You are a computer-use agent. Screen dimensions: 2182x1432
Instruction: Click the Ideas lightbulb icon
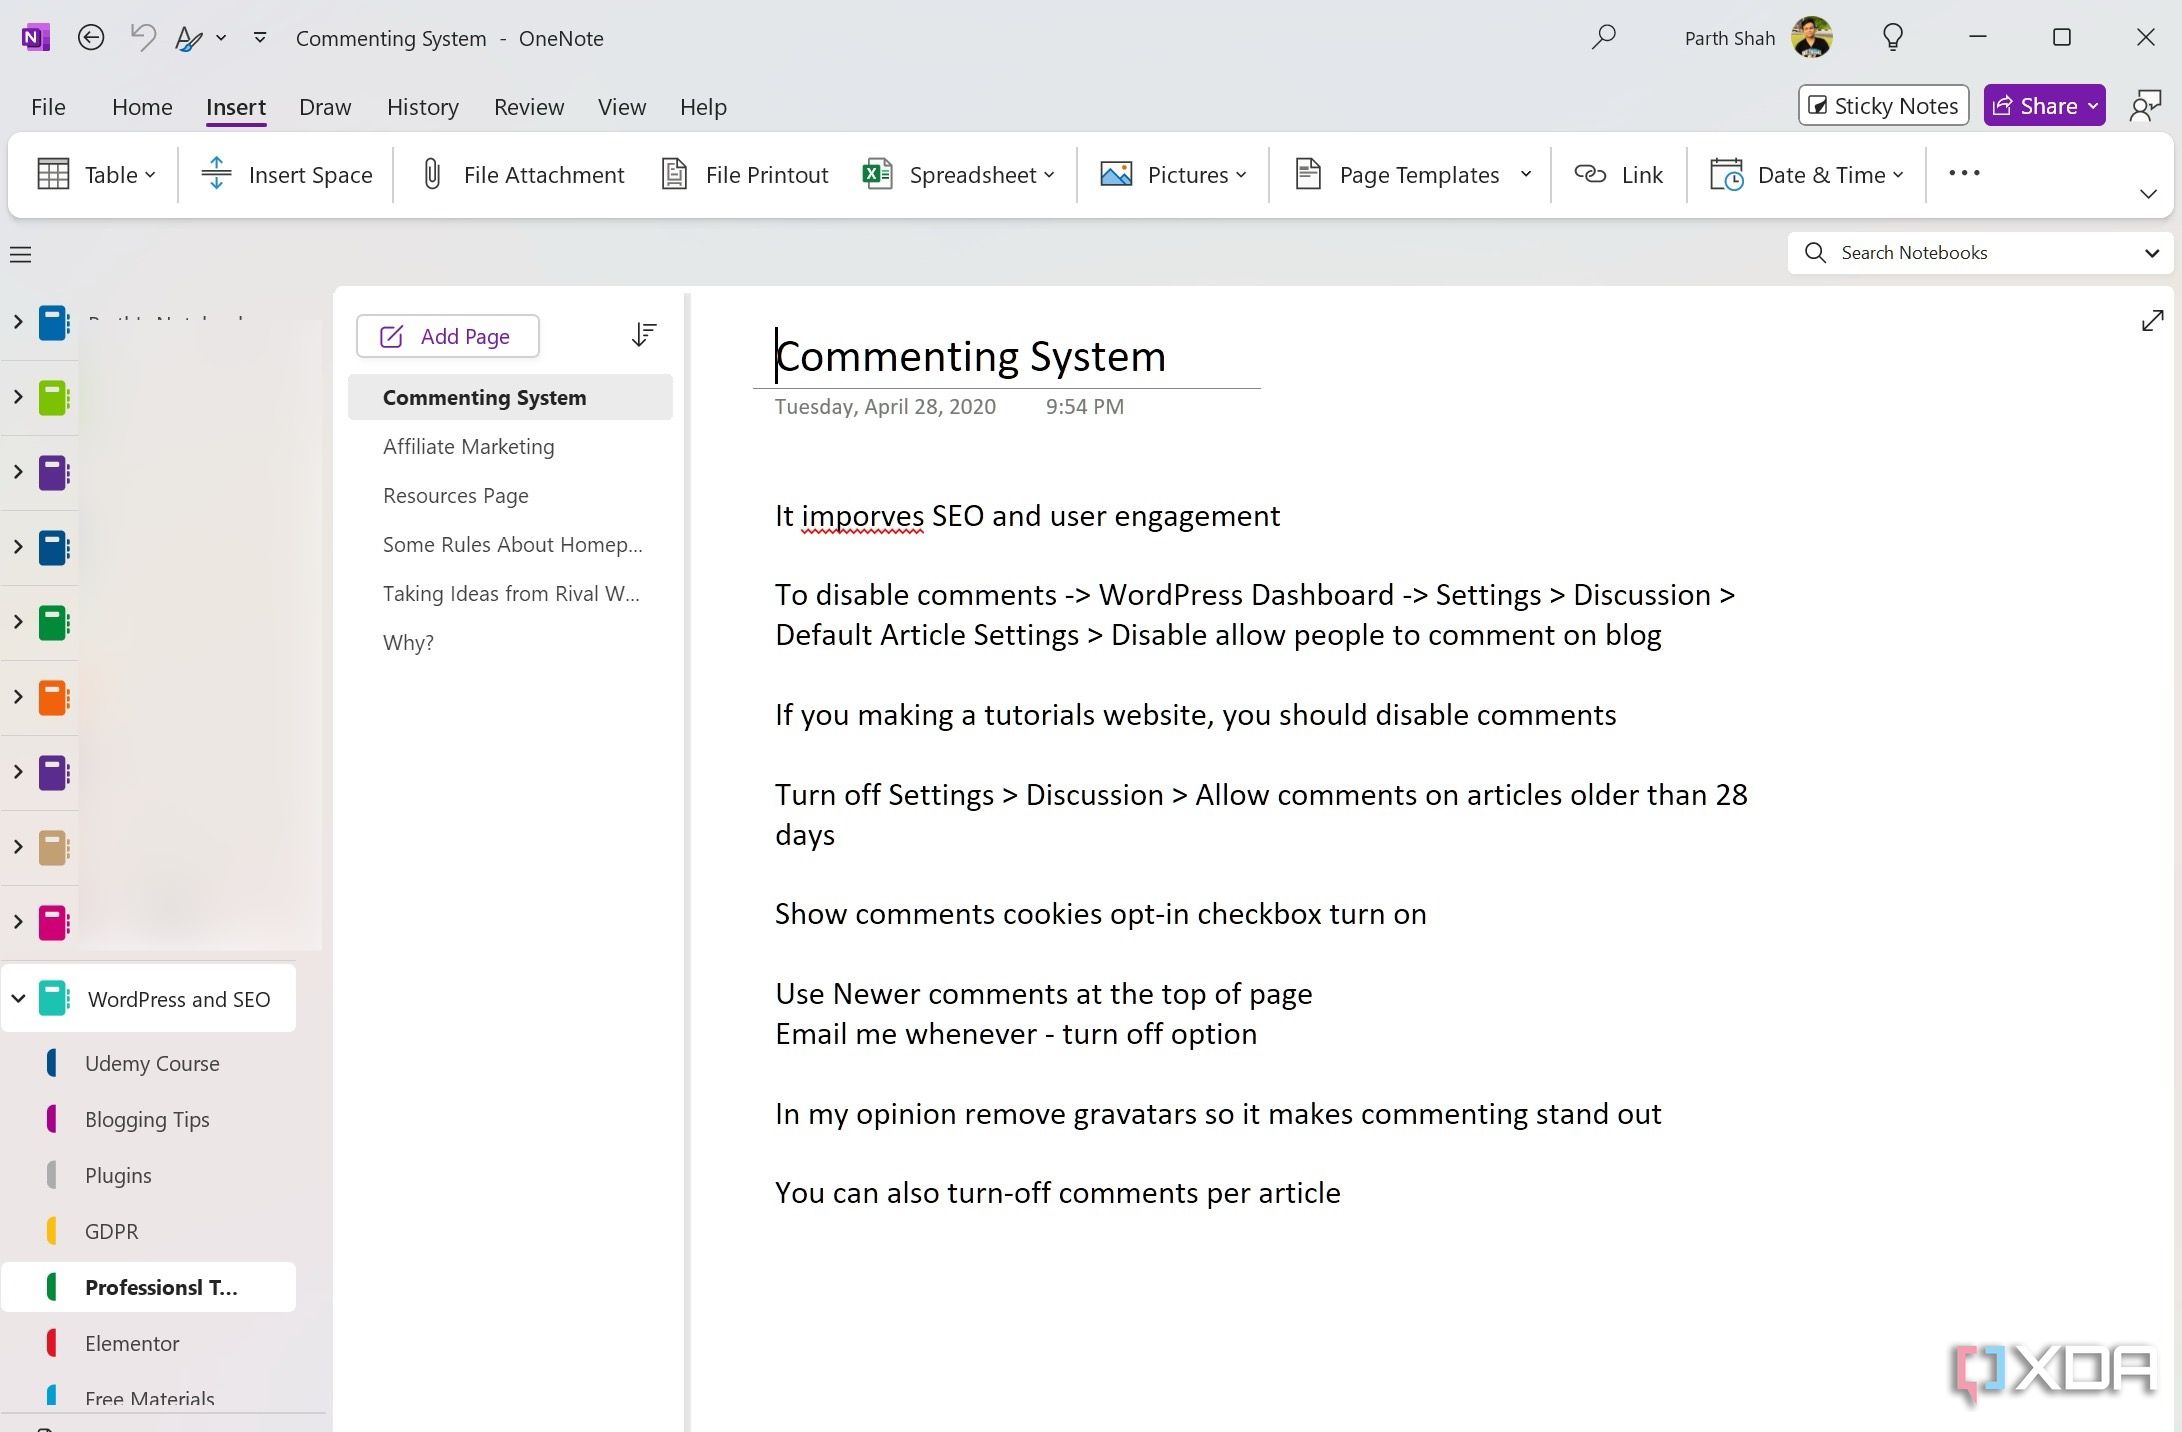(1891, 37)
